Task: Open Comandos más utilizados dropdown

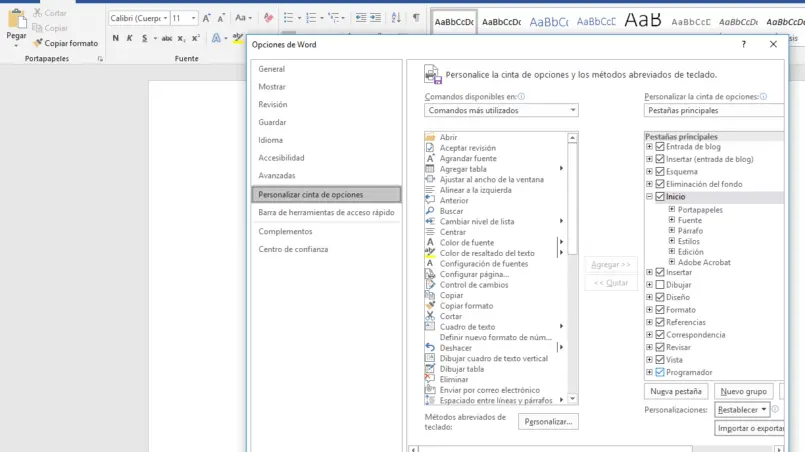Action: [502, 110]
